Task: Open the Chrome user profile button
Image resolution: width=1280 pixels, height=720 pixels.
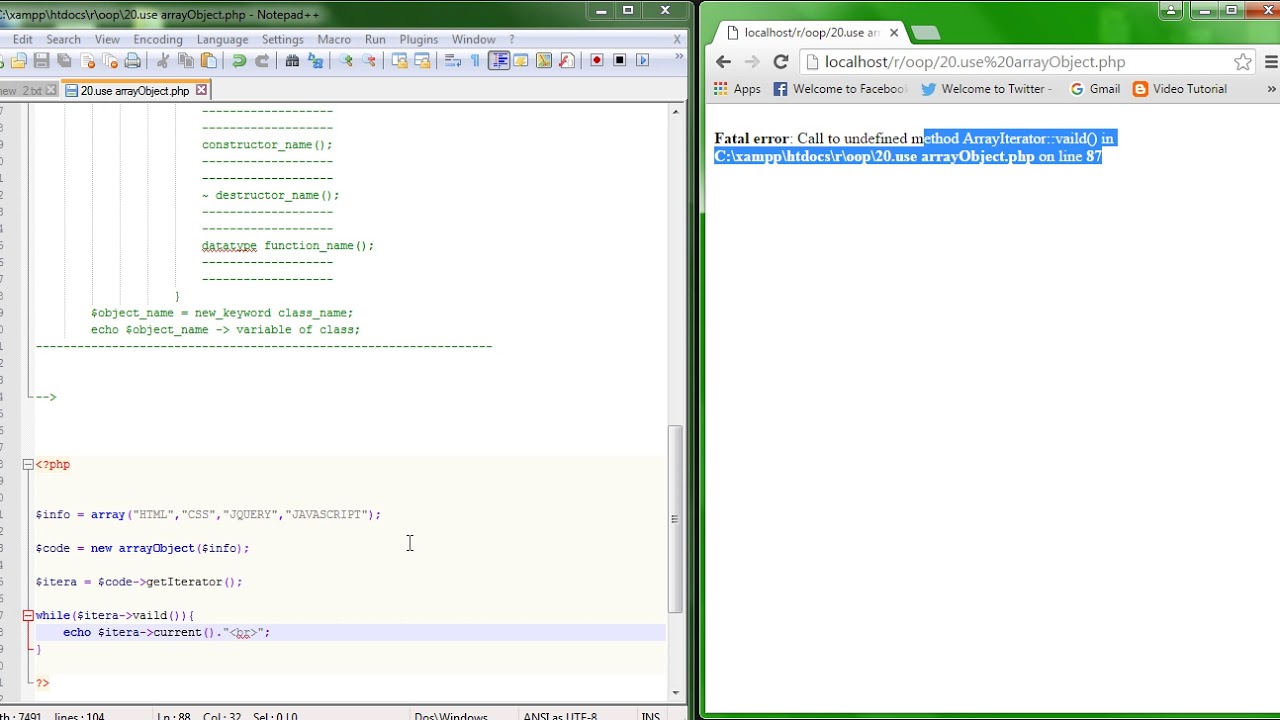Action: [x=1171, y=11]
